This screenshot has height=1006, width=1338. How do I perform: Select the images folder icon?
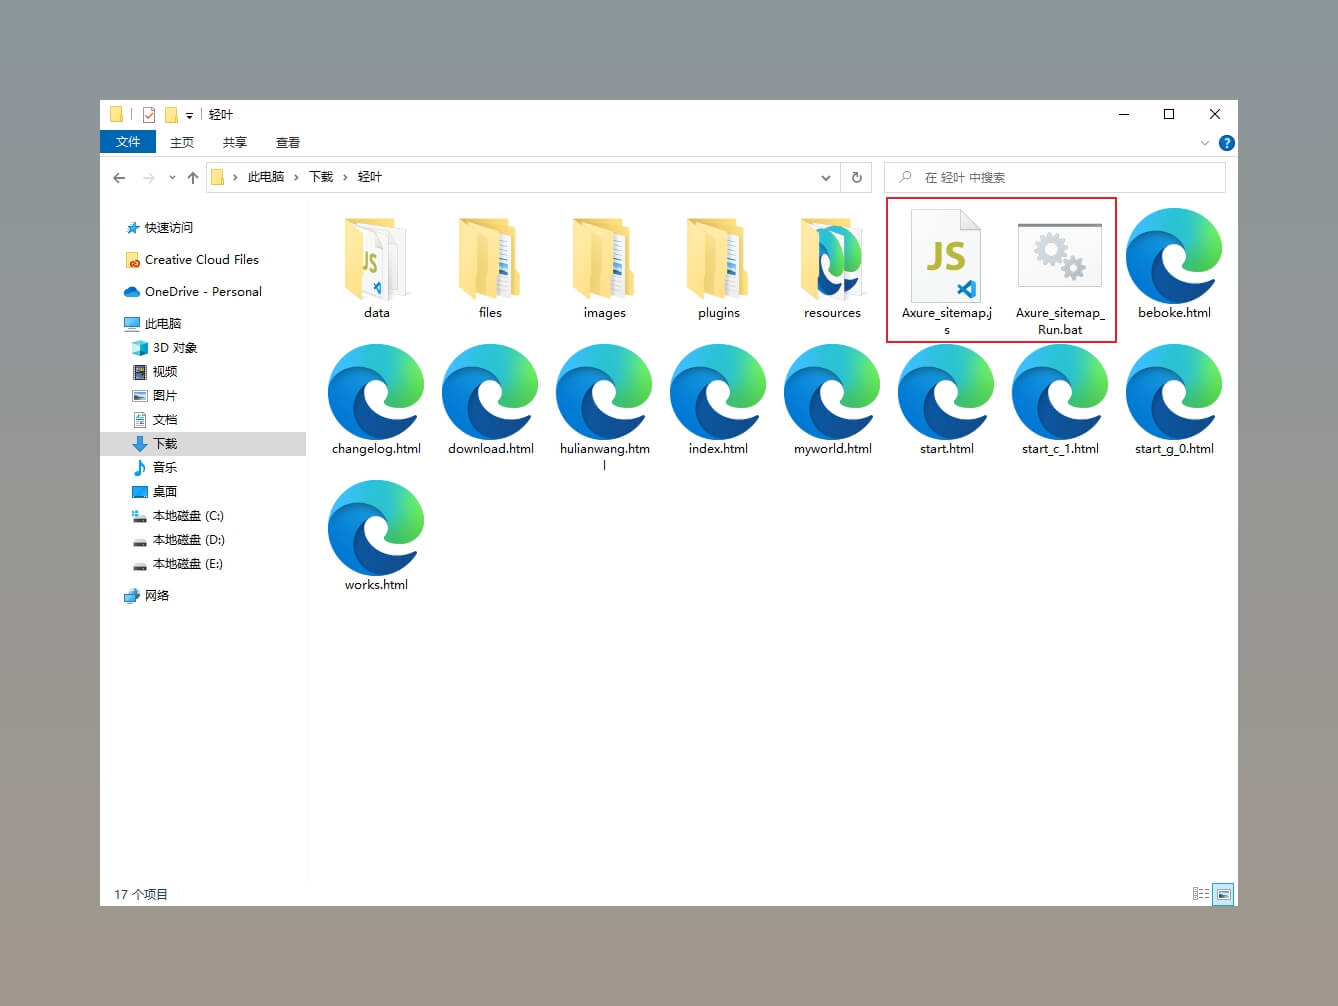(x=604, y=259)
